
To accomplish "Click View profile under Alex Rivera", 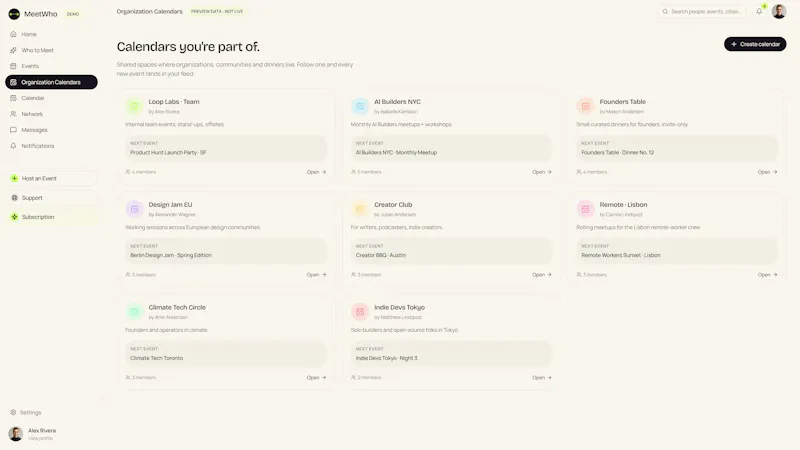I will tap(40, 438).
